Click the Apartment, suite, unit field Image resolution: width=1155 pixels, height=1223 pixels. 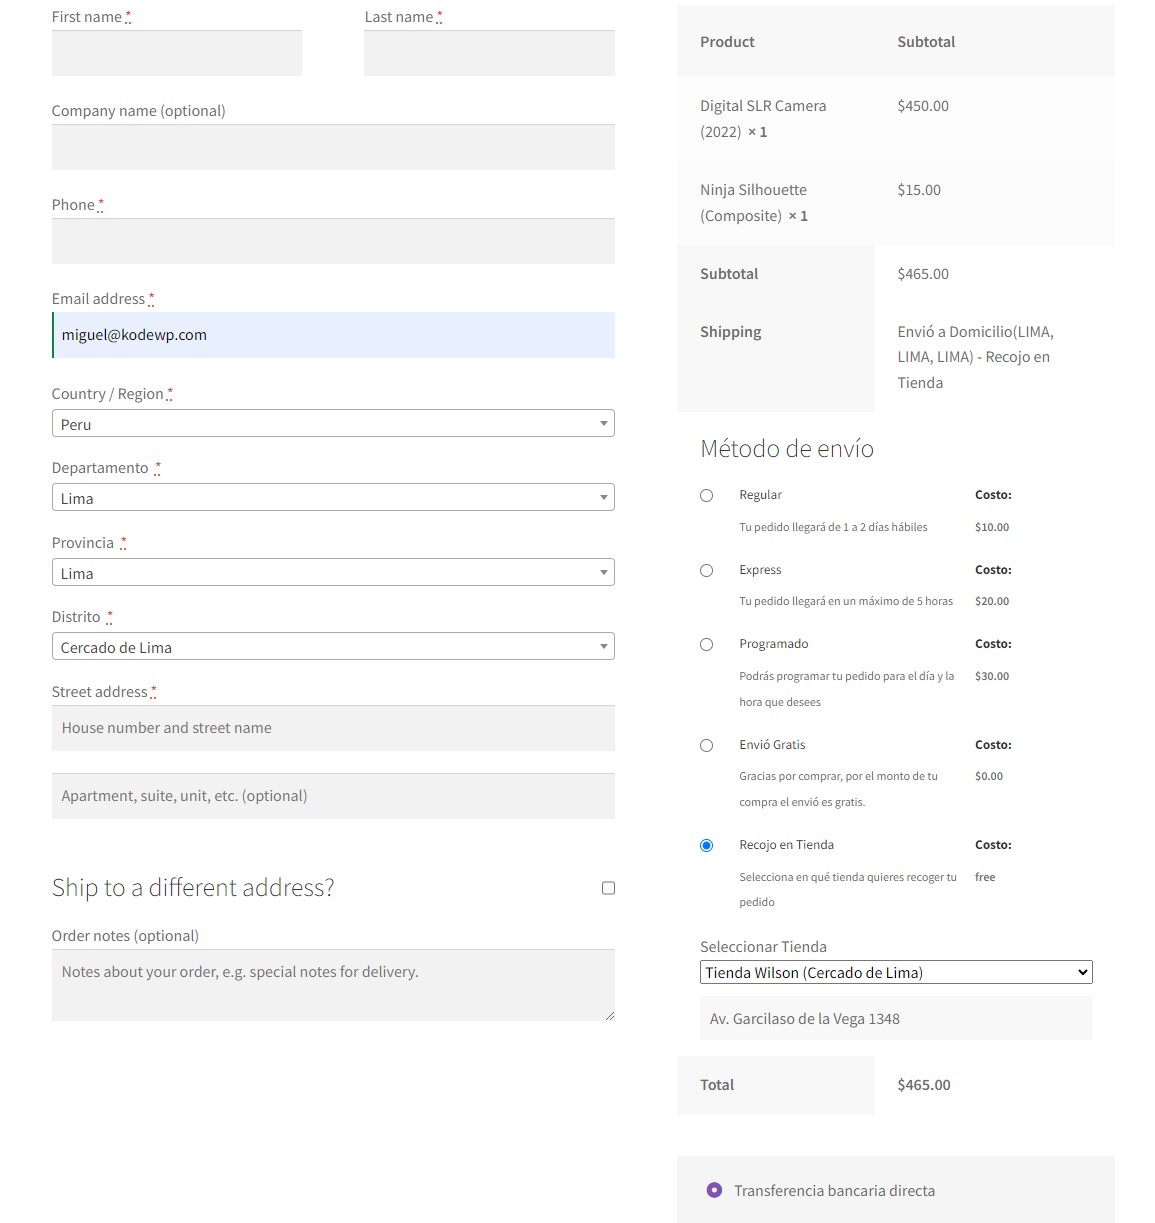(x=333, y=796)
